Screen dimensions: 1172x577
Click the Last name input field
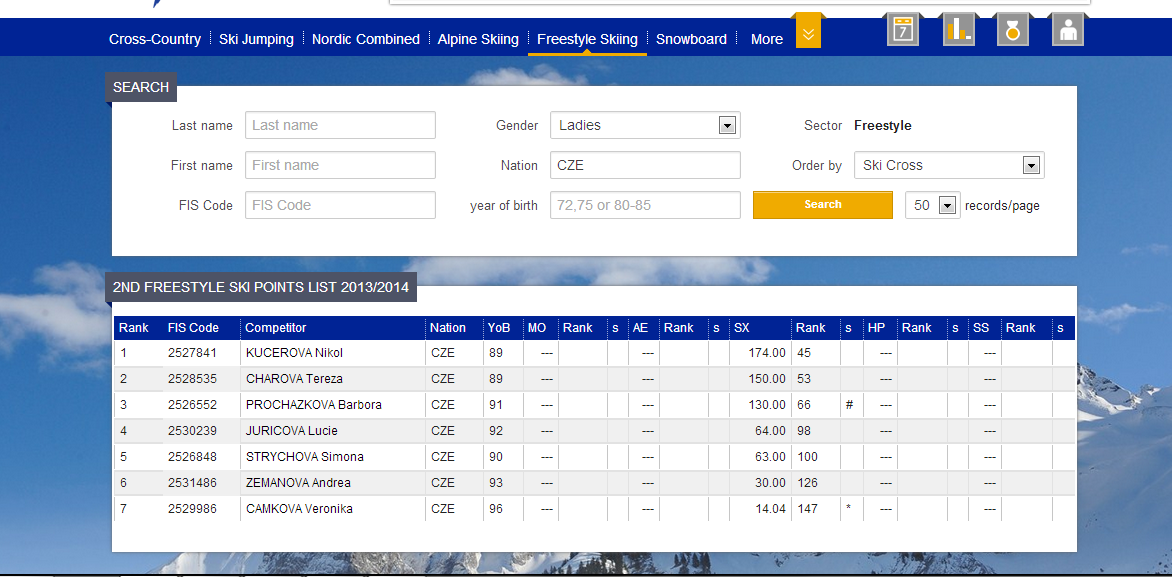click(340, 125)
